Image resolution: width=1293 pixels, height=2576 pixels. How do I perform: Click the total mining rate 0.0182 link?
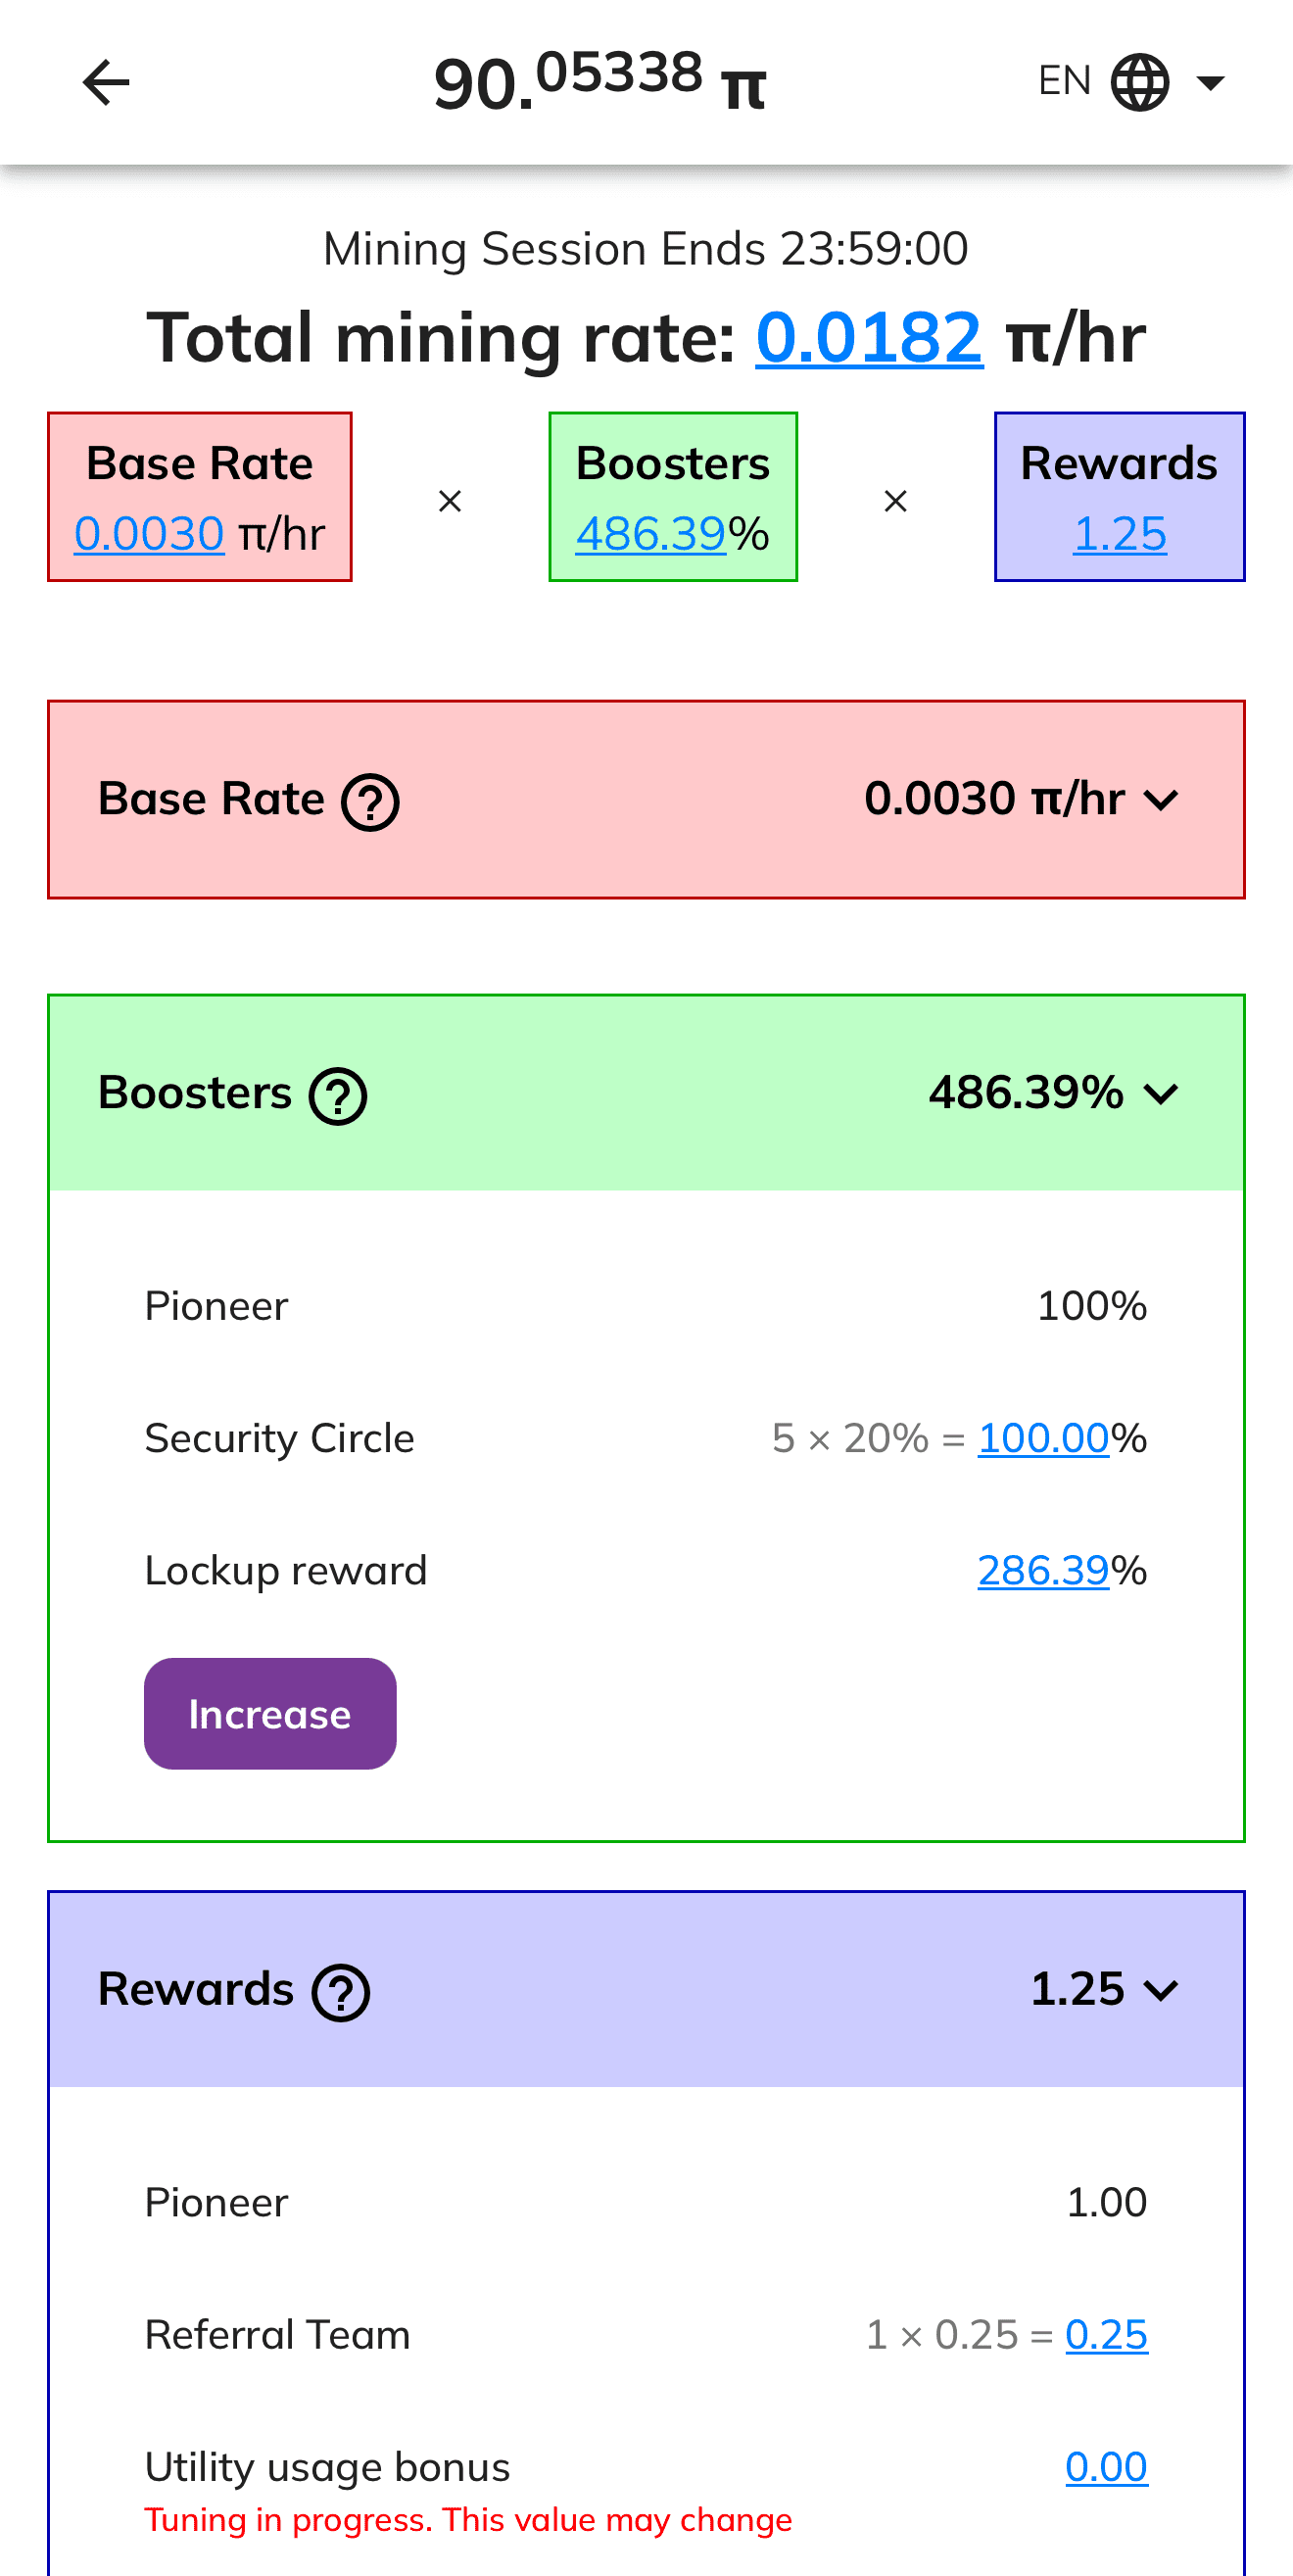click(x=868, y=338)
